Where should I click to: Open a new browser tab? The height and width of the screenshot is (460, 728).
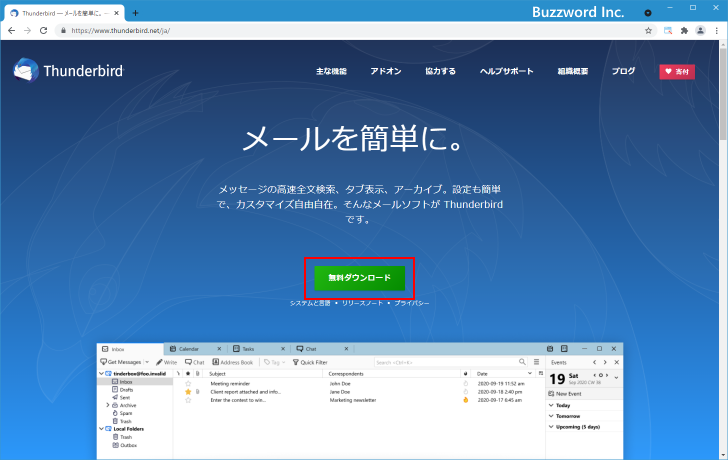[x=135, y=13]
